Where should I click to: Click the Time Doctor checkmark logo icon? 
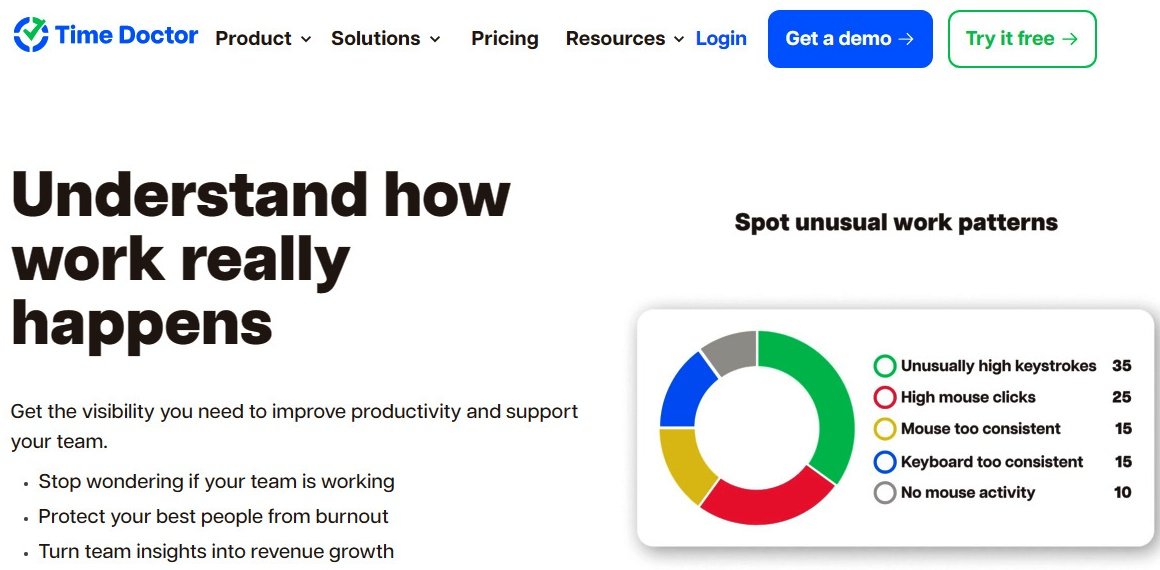click(x=31, y=34)
